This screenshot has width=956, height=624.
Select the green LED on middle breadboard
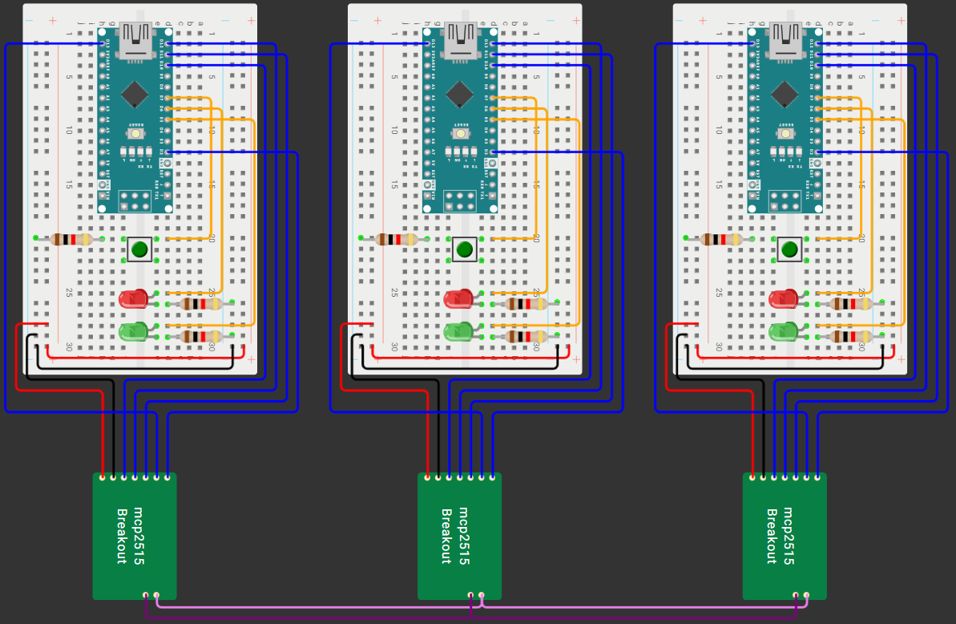coord(458,331)
